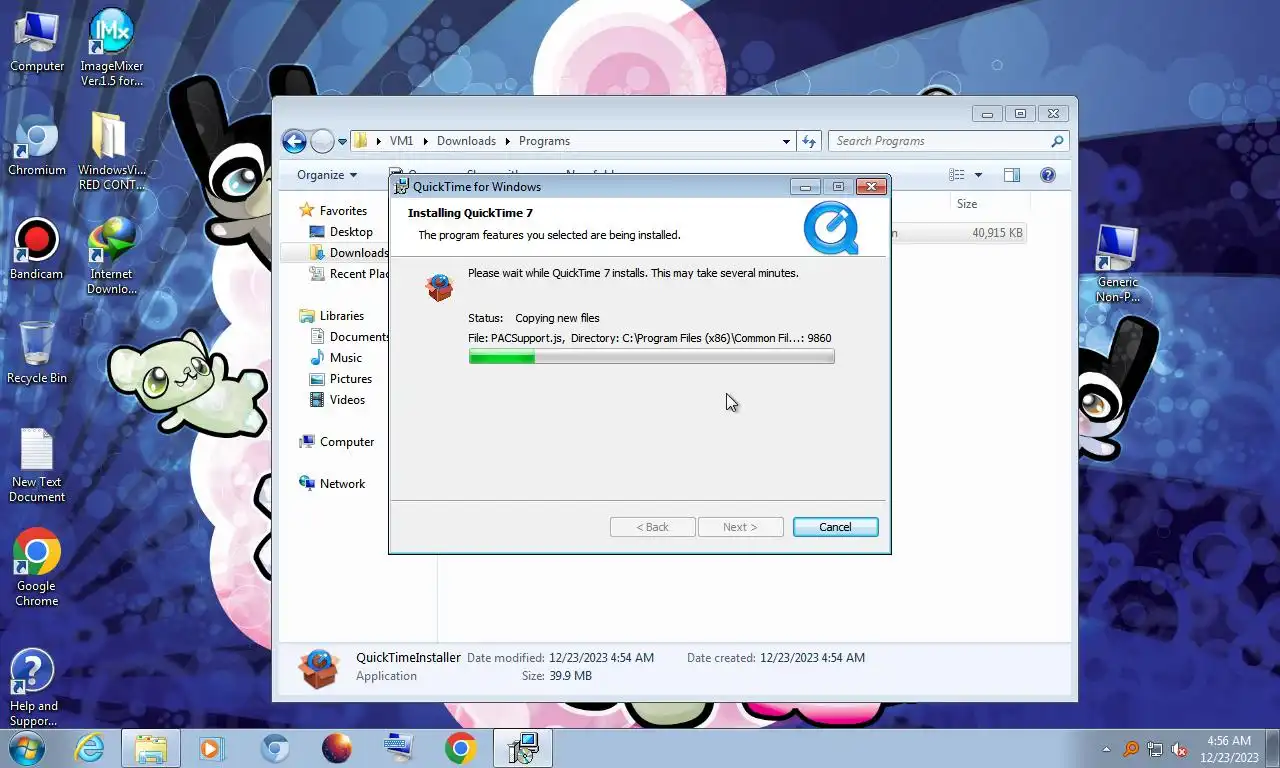Select the Help and Support shortcut
The height and width of the screenshot is (768, 1280).
click(x=34, y=688)
